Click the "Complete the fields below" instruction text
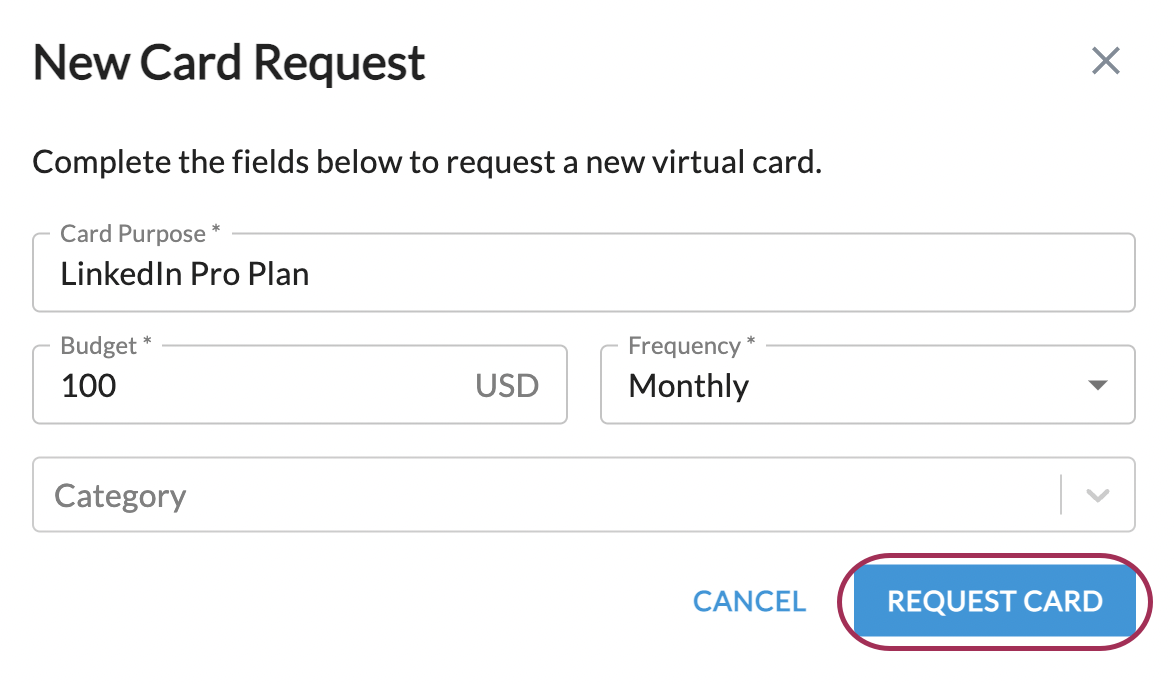 (427, 162)
